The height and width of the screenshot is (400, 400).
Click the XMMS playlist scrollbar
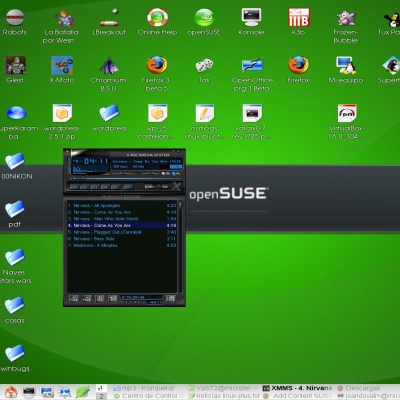pos(180,247)
